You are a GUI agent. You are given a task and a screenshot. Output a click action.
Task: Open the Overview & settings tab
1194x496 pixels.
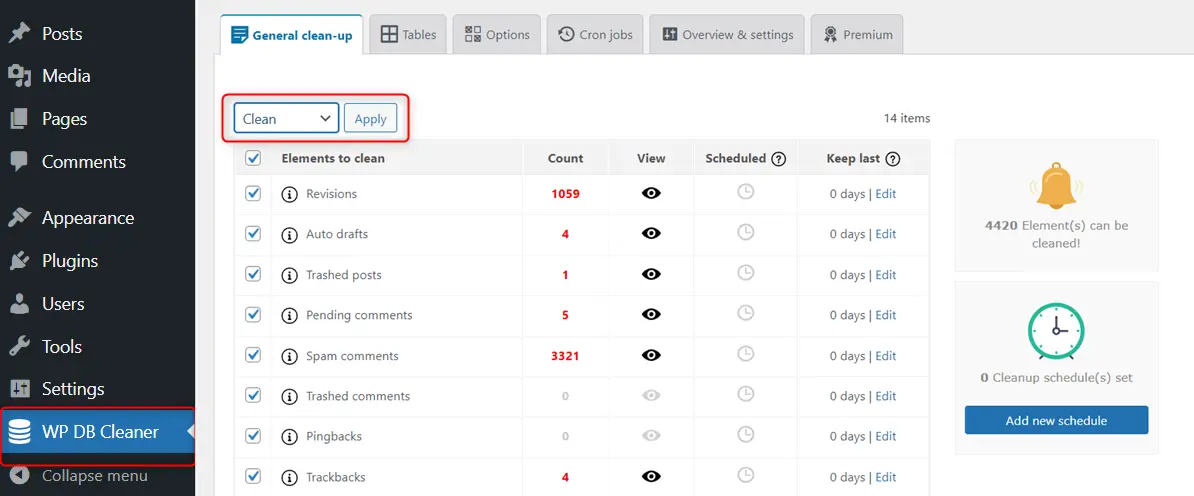coord(727,34)
